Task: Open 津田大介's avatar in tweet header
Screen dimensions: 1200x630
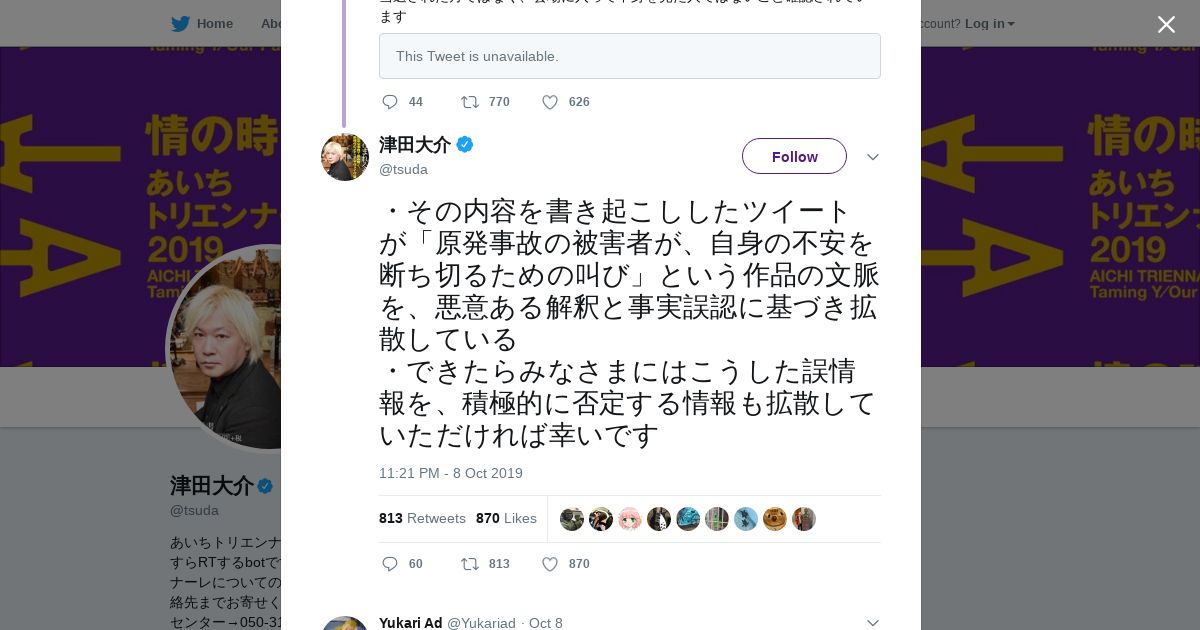Action: click(345, 157)
